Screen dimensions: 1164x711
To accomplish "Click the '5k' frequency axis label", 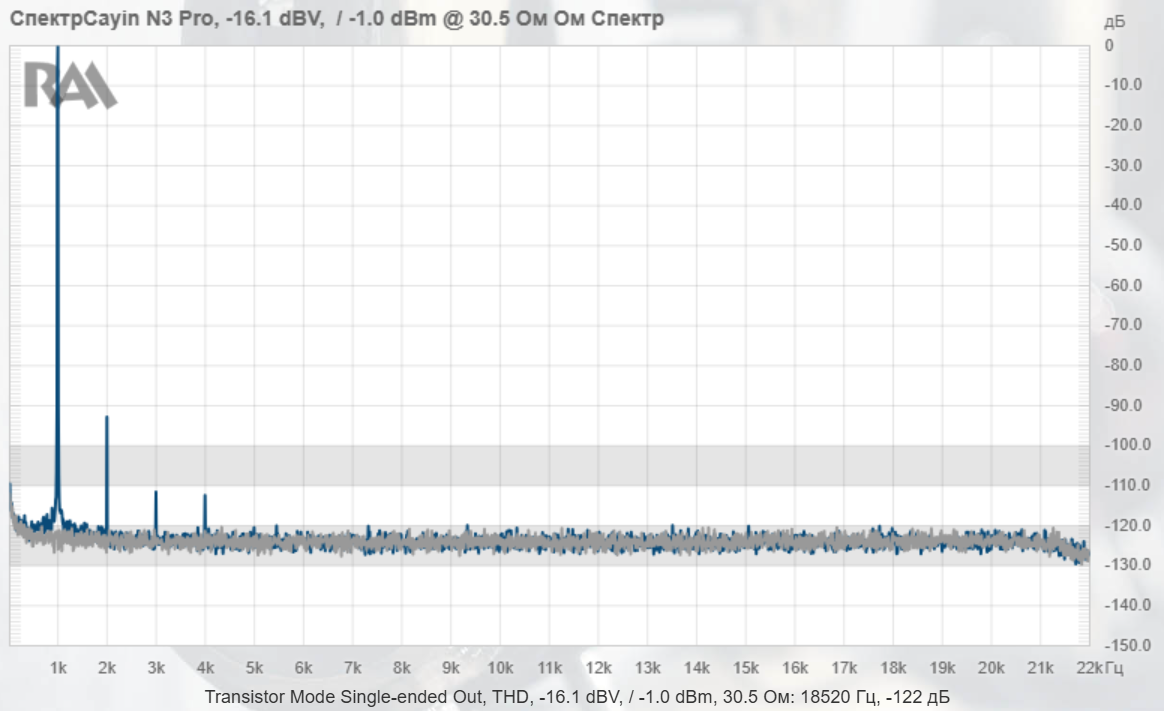I will [x=255, y=668].
